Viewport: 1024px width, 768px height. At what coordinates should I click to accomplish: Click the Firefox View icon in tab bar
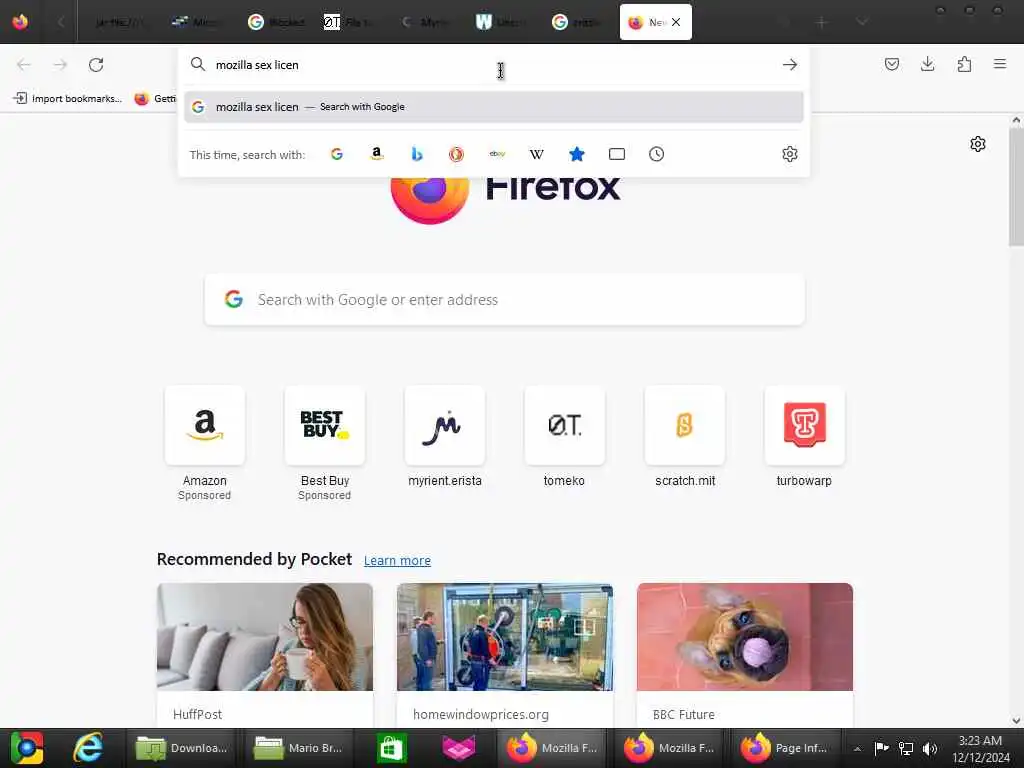click(x=20, y=22)
